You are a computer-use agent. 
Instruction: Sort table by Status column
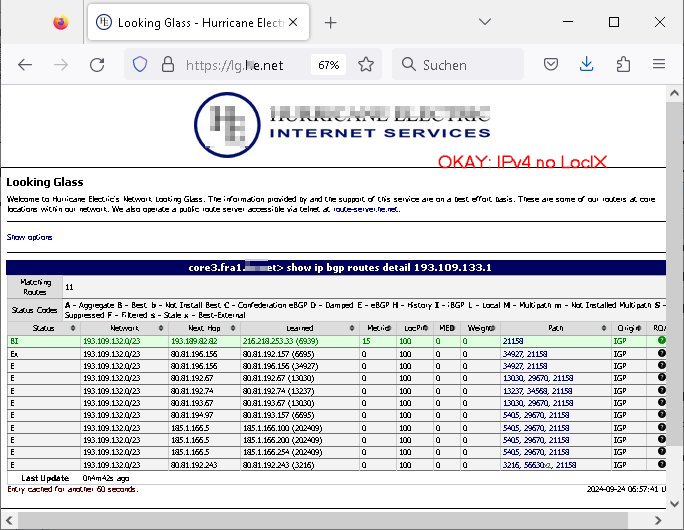44,328
